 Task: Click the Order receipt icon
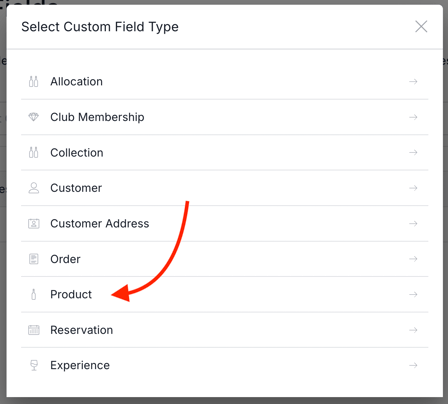pos(33,259)
